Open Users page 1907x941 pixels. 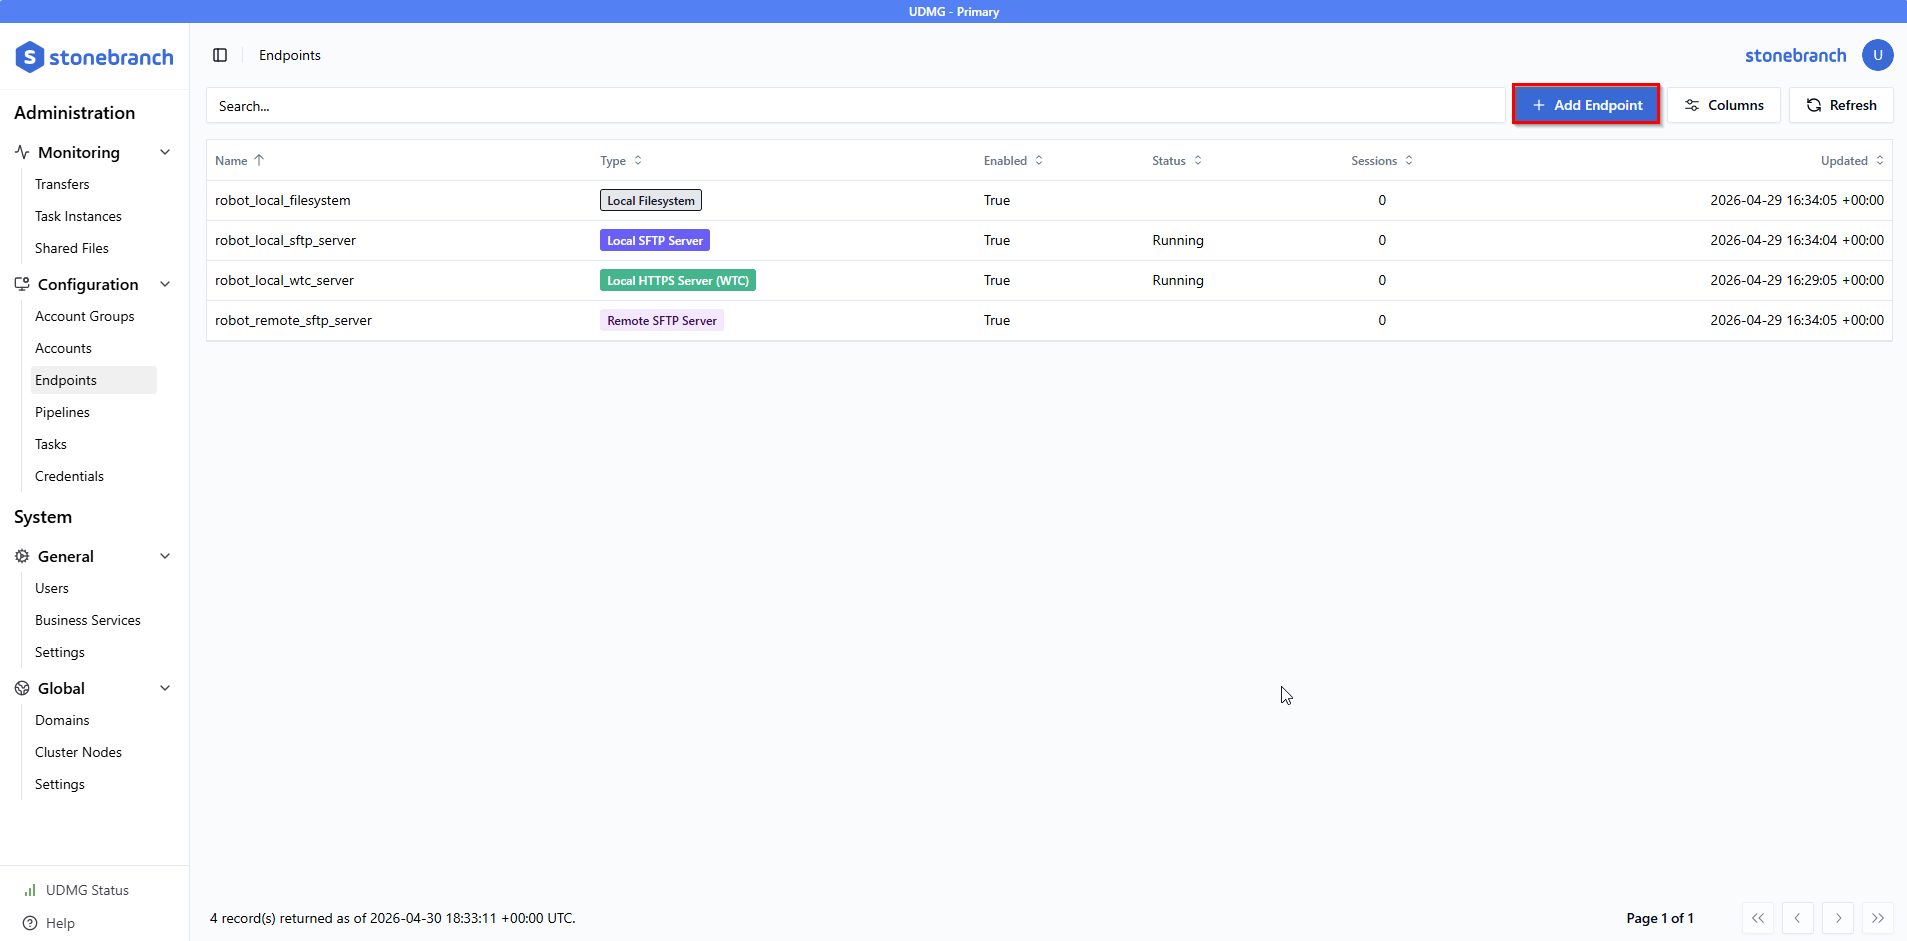click(x=52, y=588)
